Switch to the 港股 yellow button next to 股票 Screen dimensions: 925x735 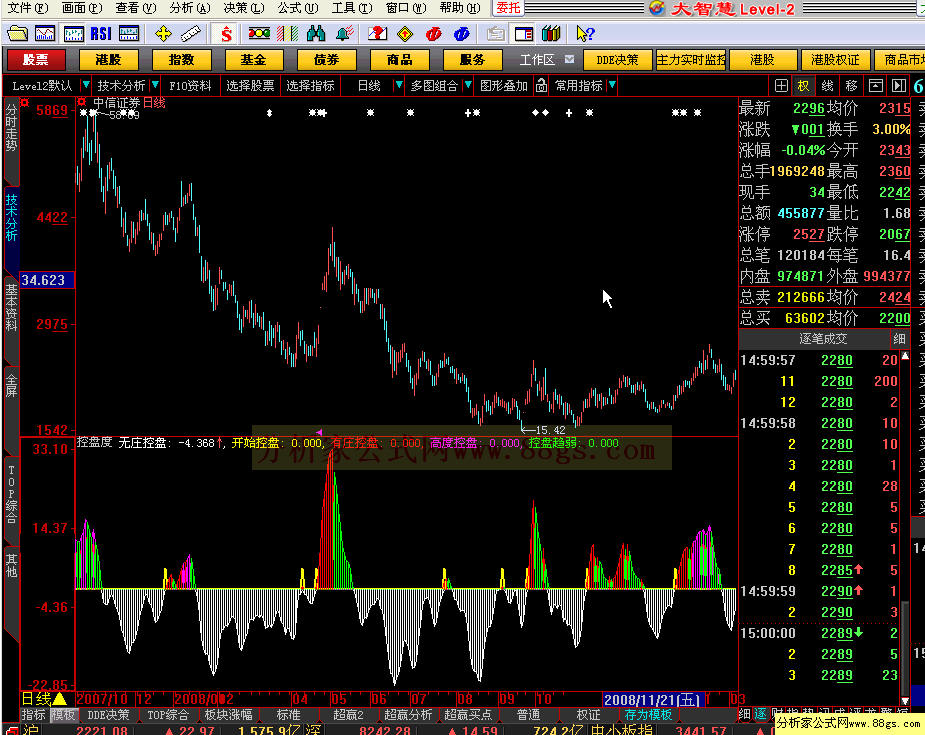109,60
